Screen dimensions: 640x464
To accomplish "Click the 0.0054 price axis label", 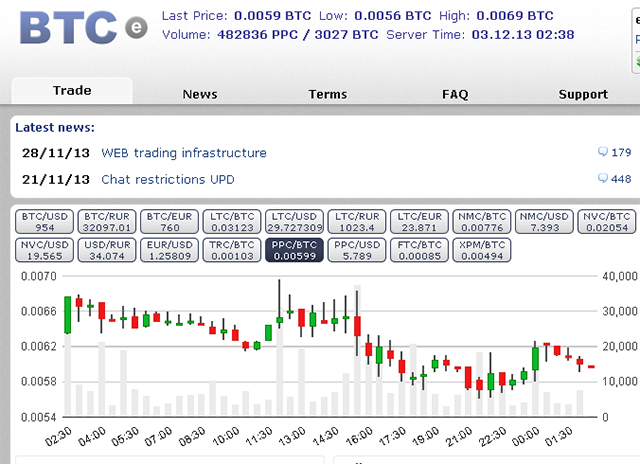I will 39,417.
